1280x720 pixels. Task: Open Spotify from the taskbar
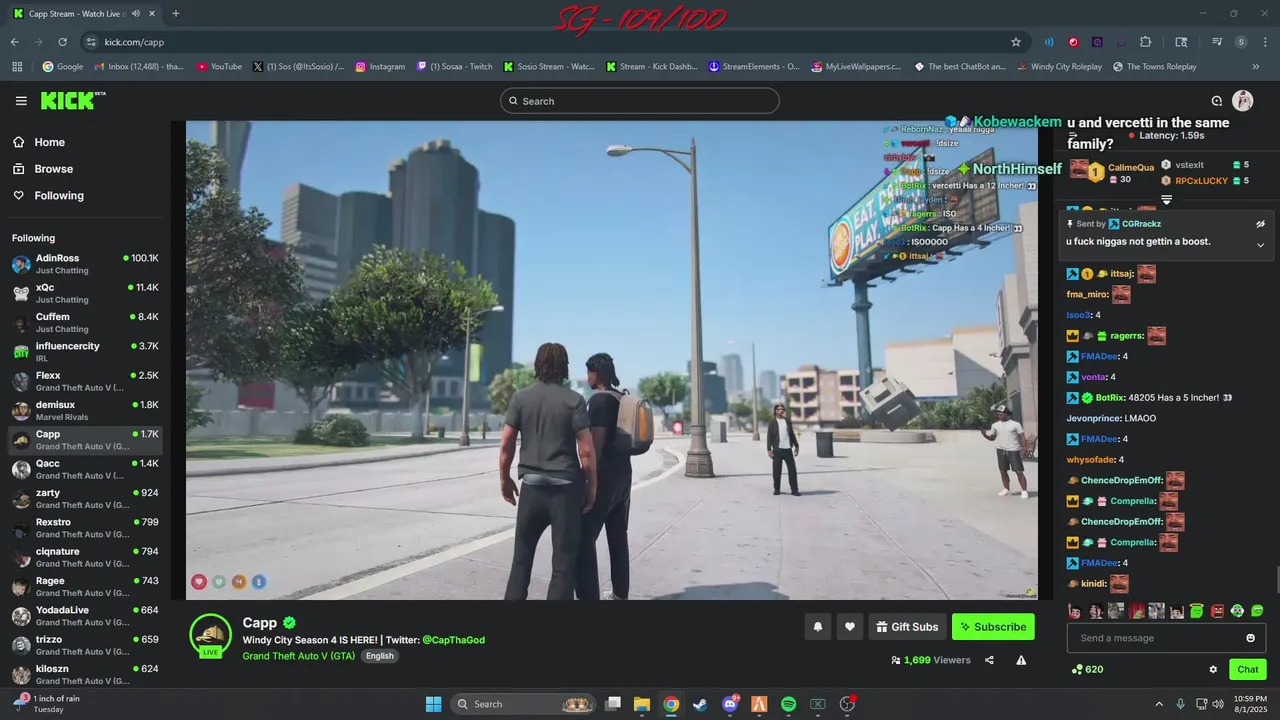(788, 704)
